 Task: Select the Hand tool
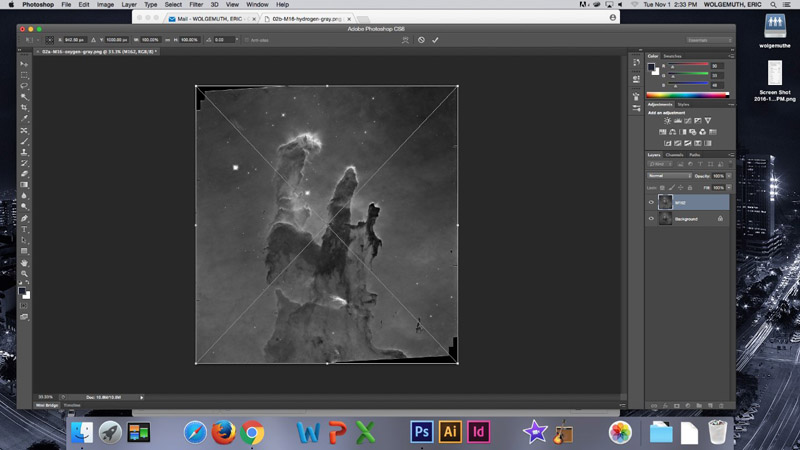point(25,262)
